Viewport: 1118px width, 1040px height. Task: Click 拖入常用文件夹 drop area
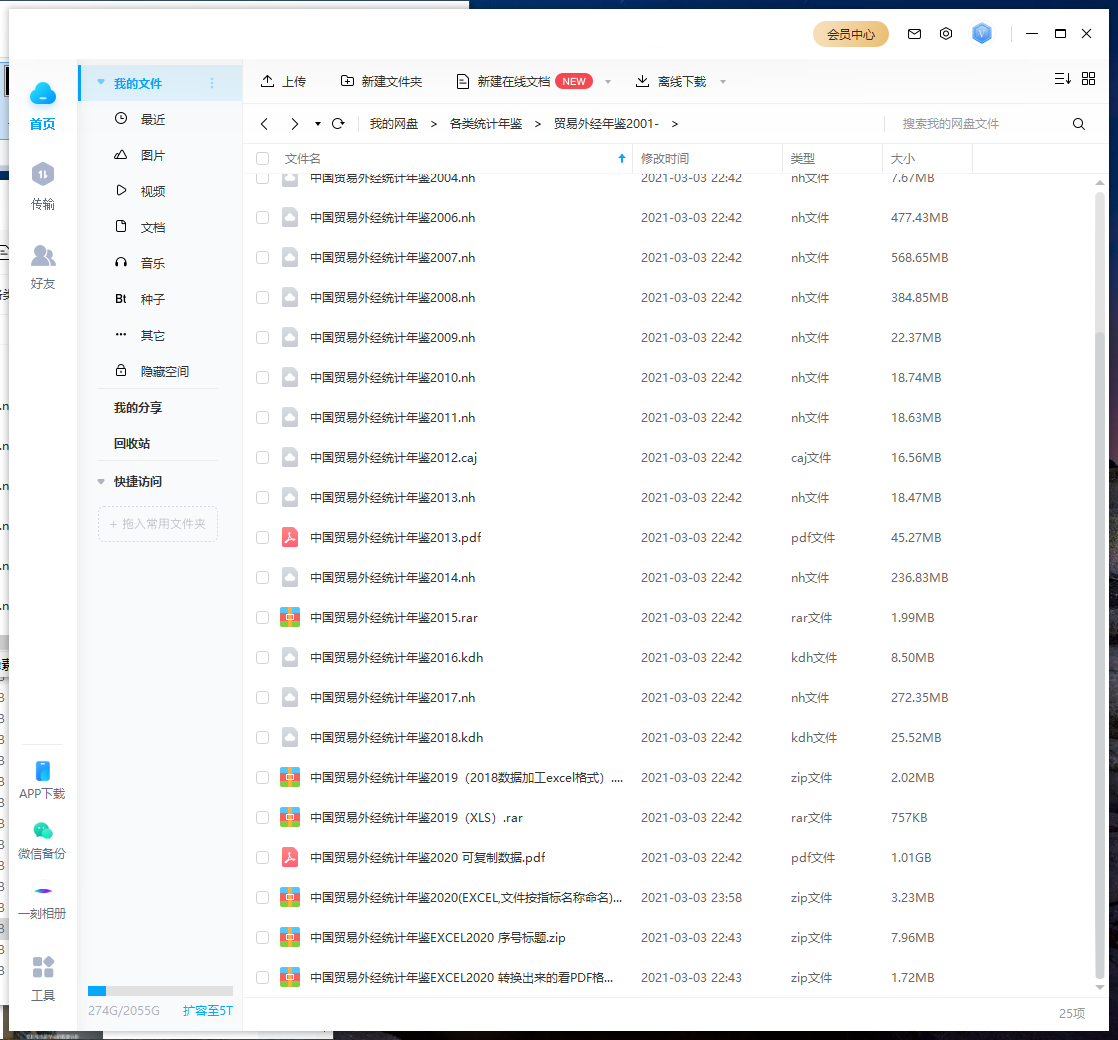click(x=158, y=524)
